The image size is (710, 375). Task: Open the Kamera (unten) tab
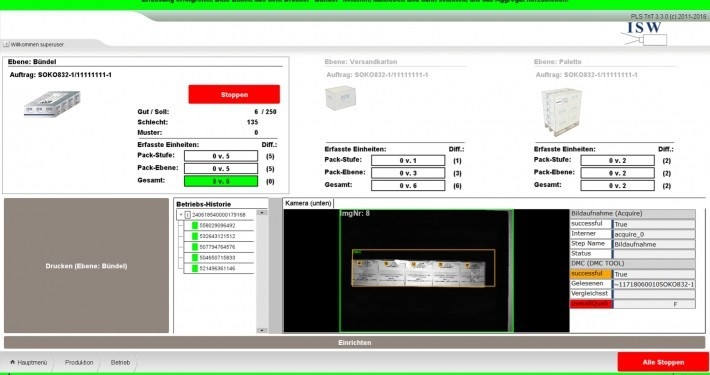coord(308,203)
